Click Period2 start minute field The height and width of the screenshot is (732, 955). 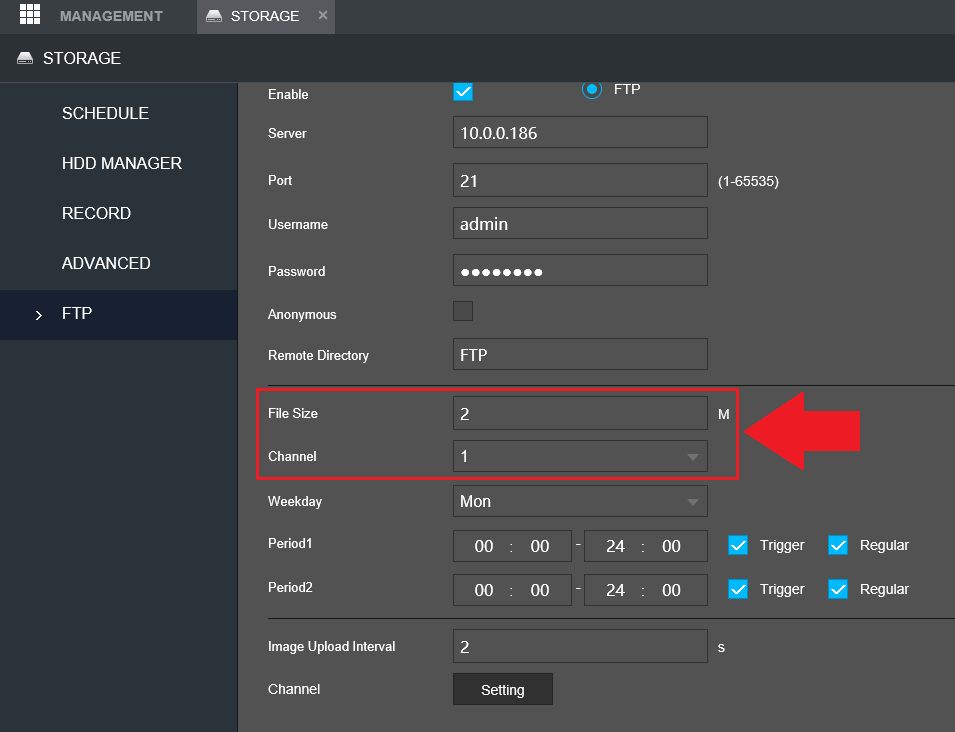[x=540, y=590]
